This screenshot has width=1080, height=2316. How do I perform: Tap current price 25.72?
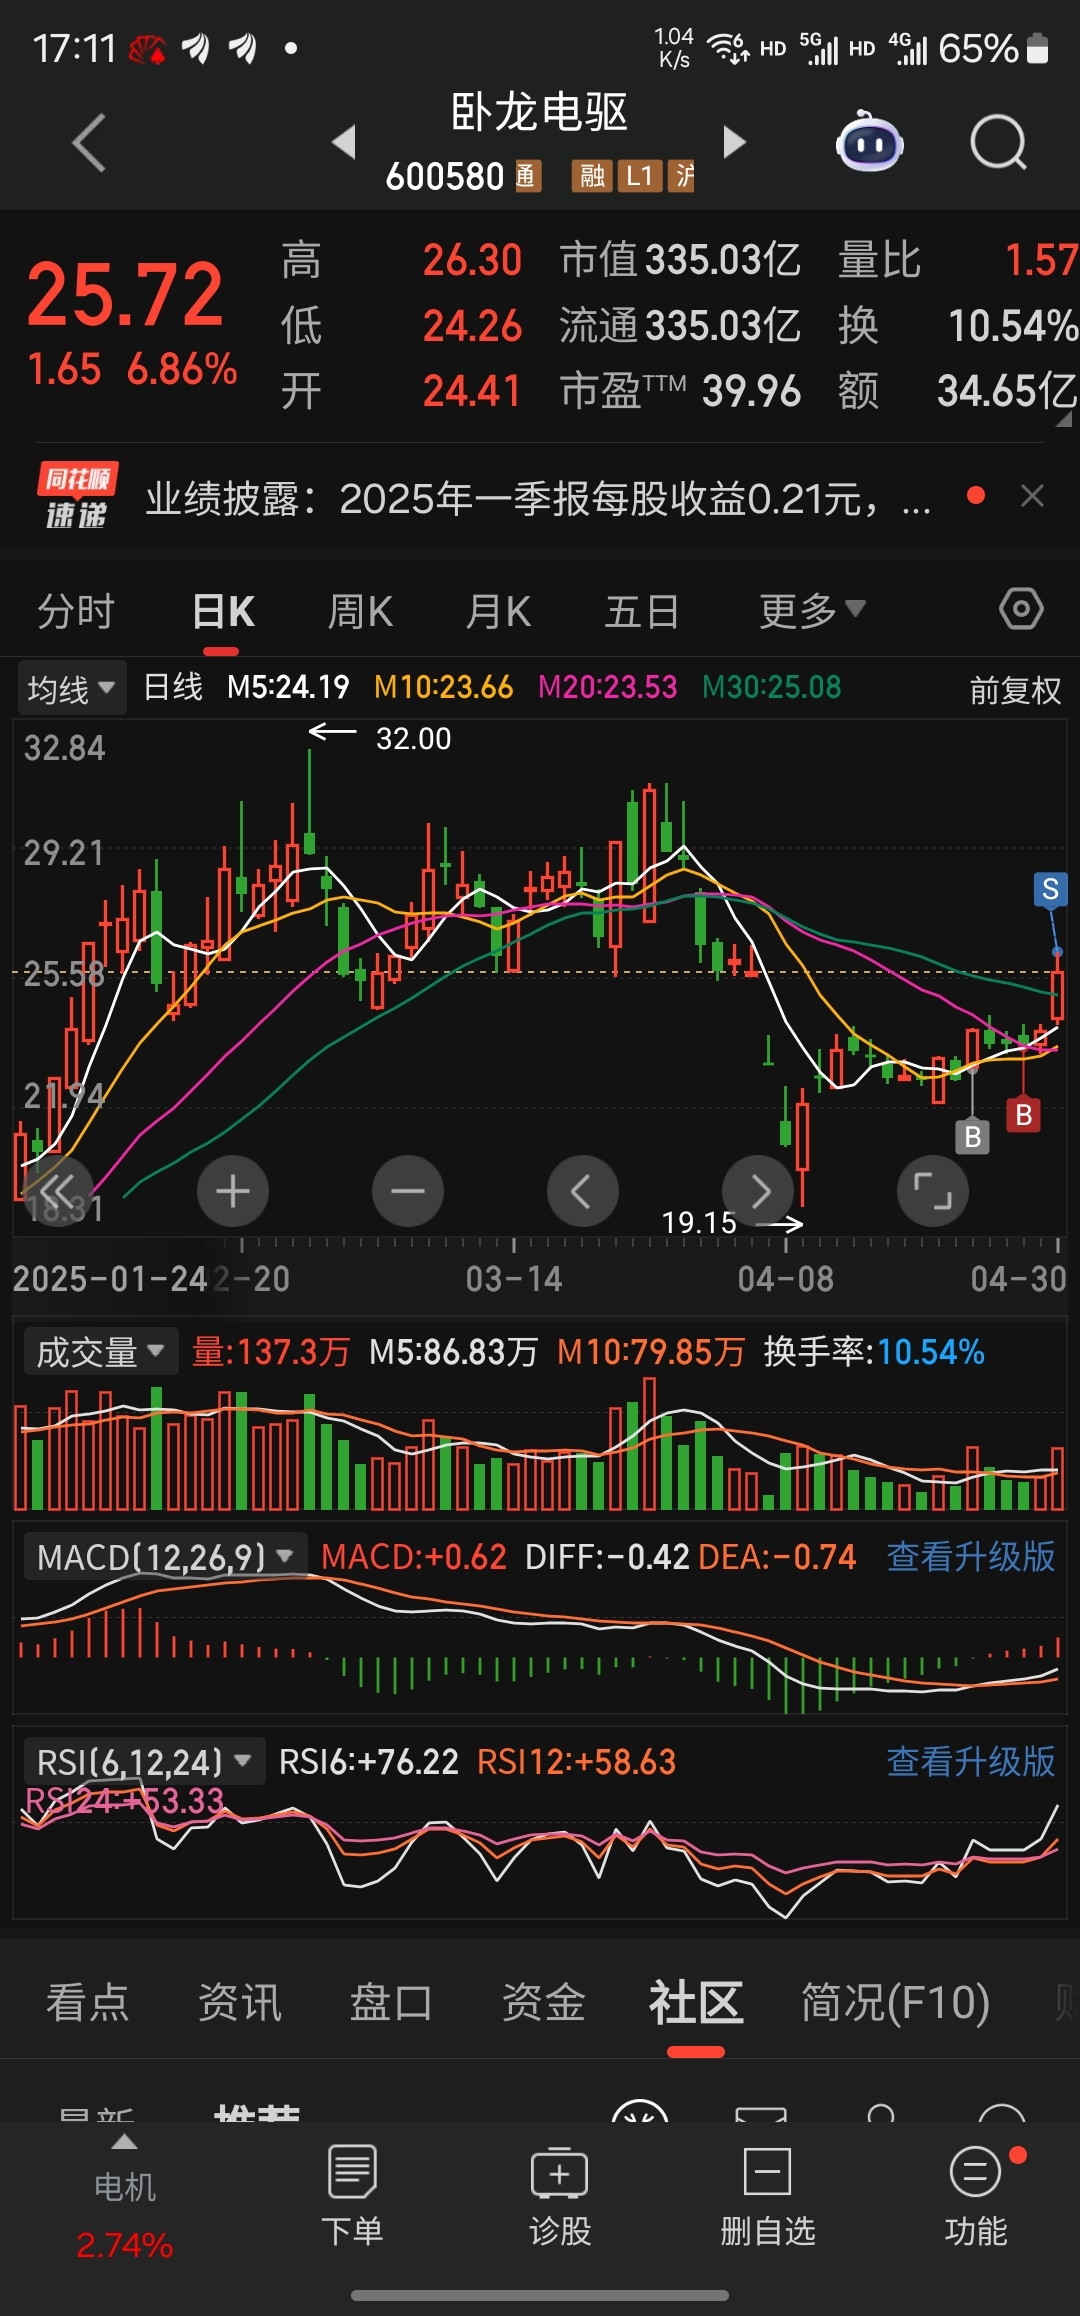(125, 295)
